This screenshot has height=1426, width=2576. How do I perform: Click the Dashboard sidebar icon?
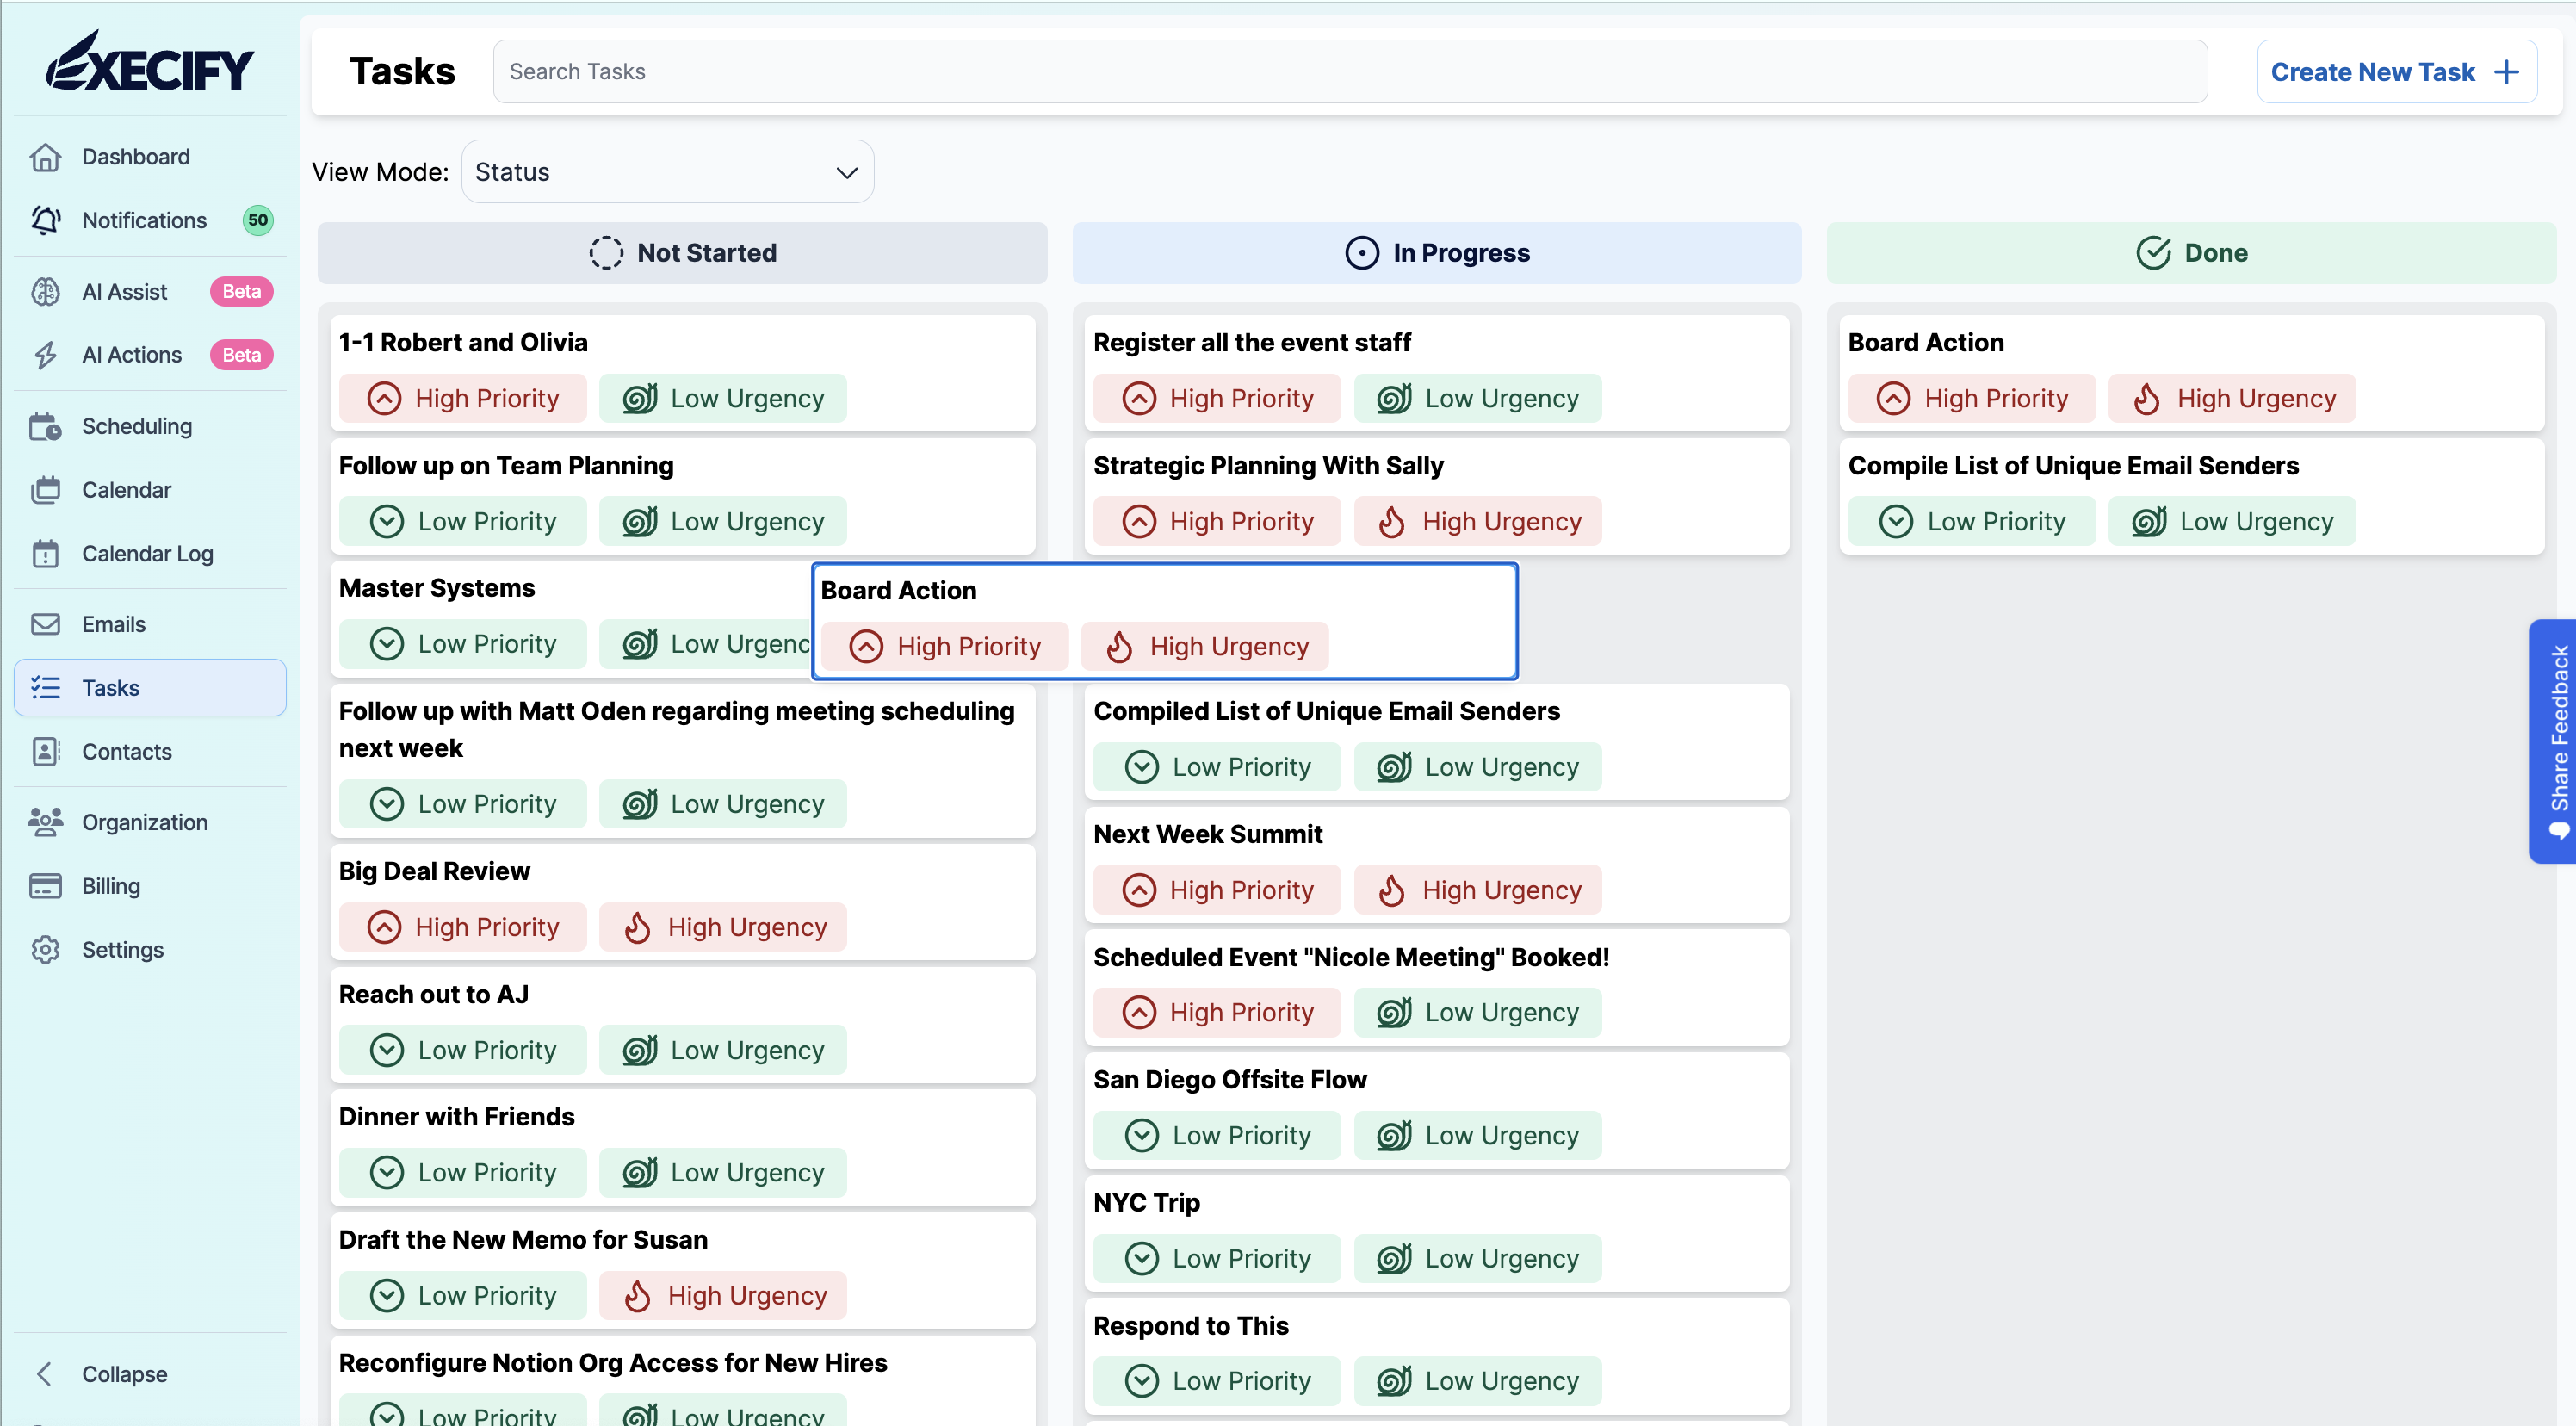46,157
